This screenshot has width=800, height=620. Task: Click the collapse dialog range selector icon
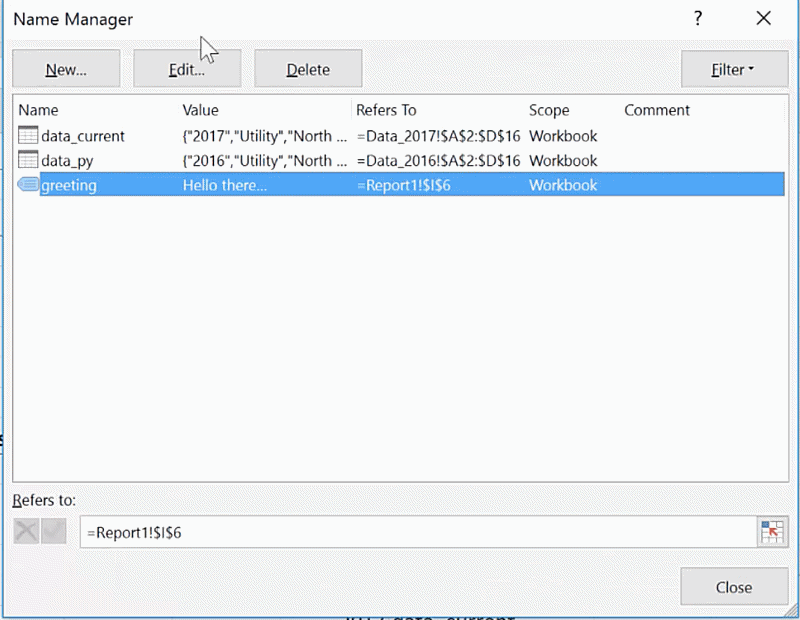point(770,533)
